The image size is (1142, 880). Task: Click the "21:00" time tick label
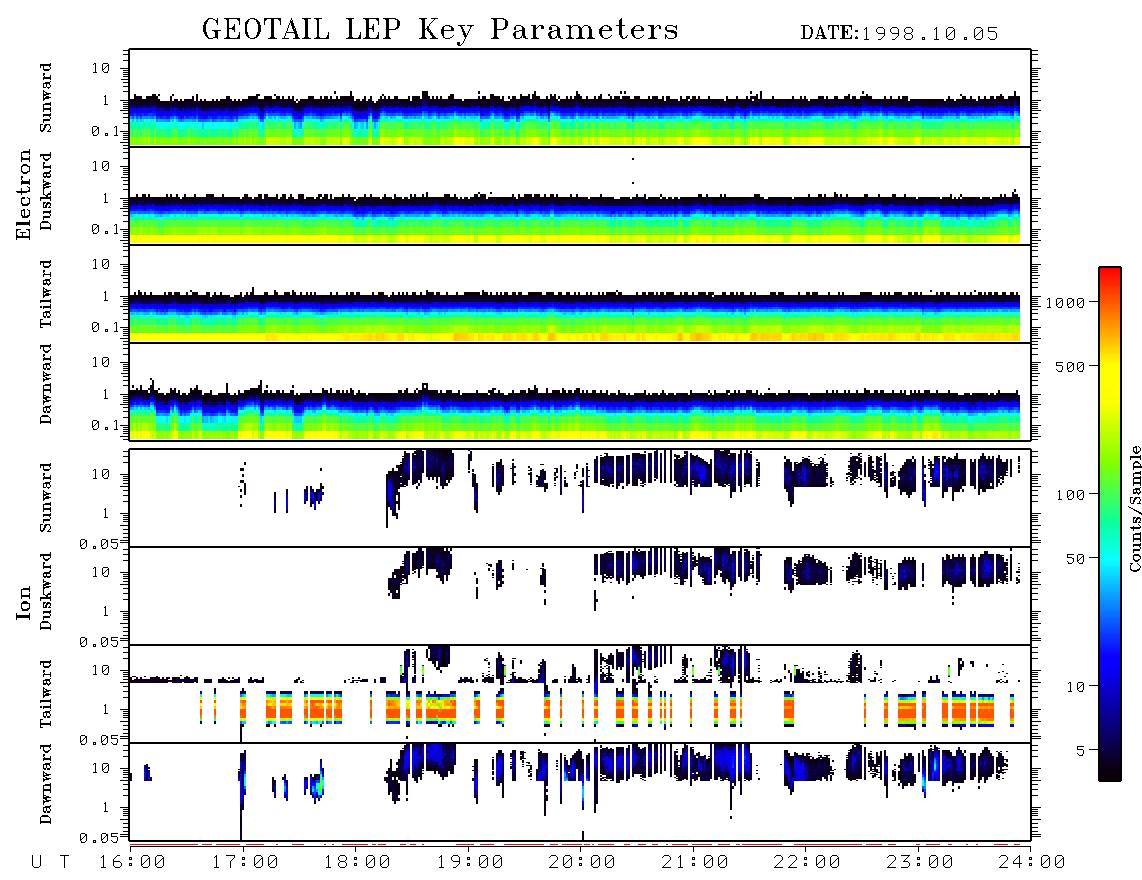click(695, 863)
